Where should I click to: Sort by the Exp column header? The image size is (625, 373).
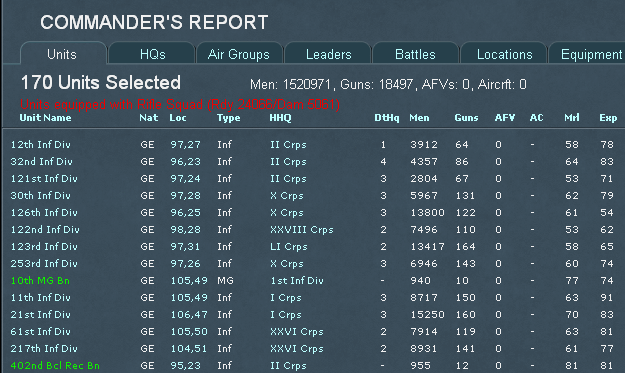(x=608, y=118)
